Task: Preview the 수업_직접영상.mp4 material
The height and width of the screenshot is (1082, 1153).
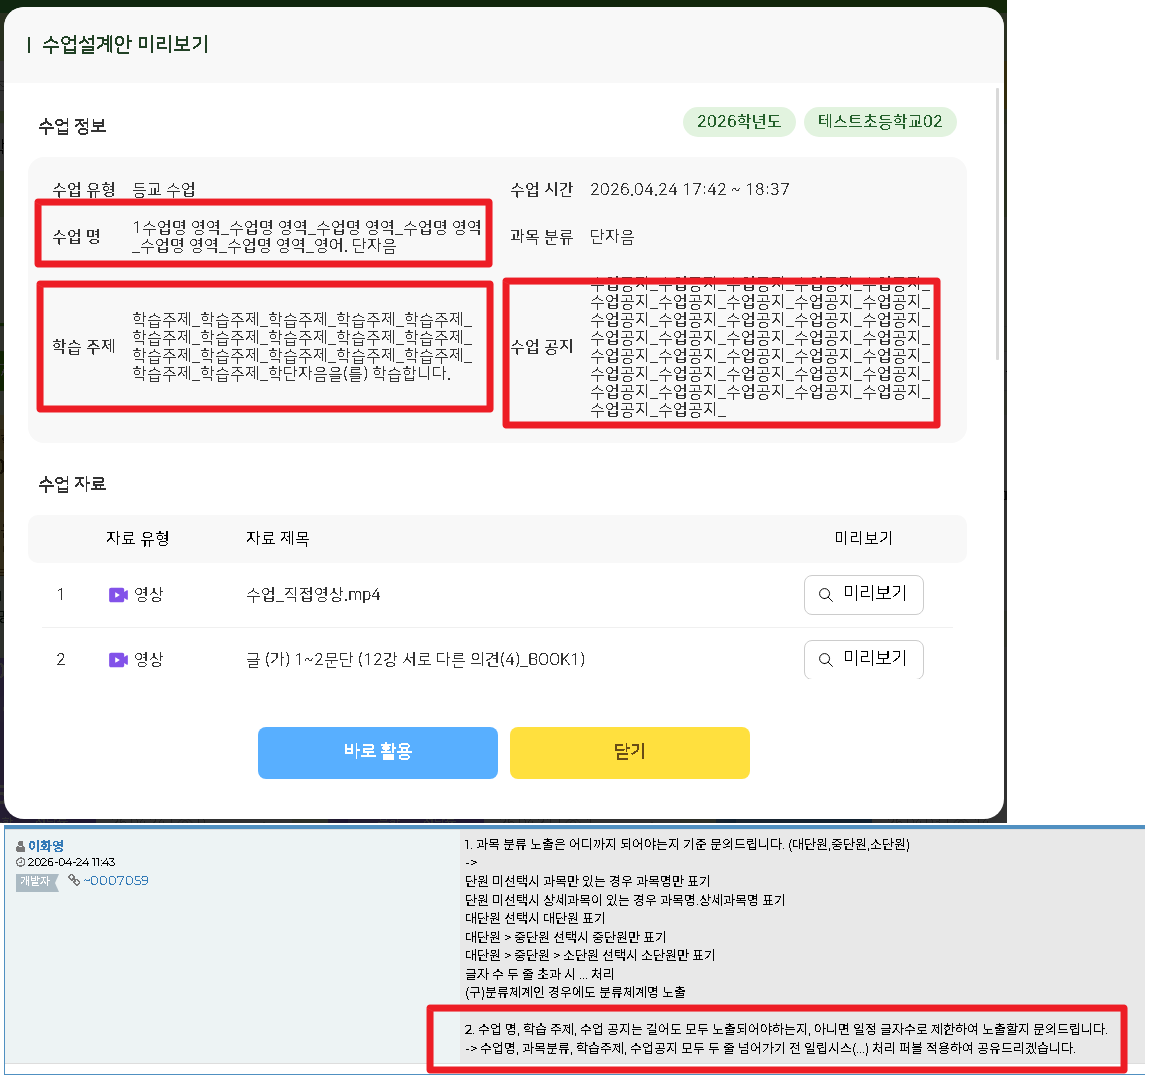Action: pos(863,594)
